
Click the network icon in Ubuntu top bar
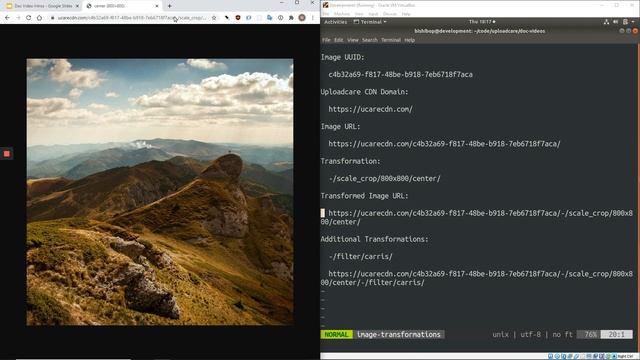tap(606, 22)
